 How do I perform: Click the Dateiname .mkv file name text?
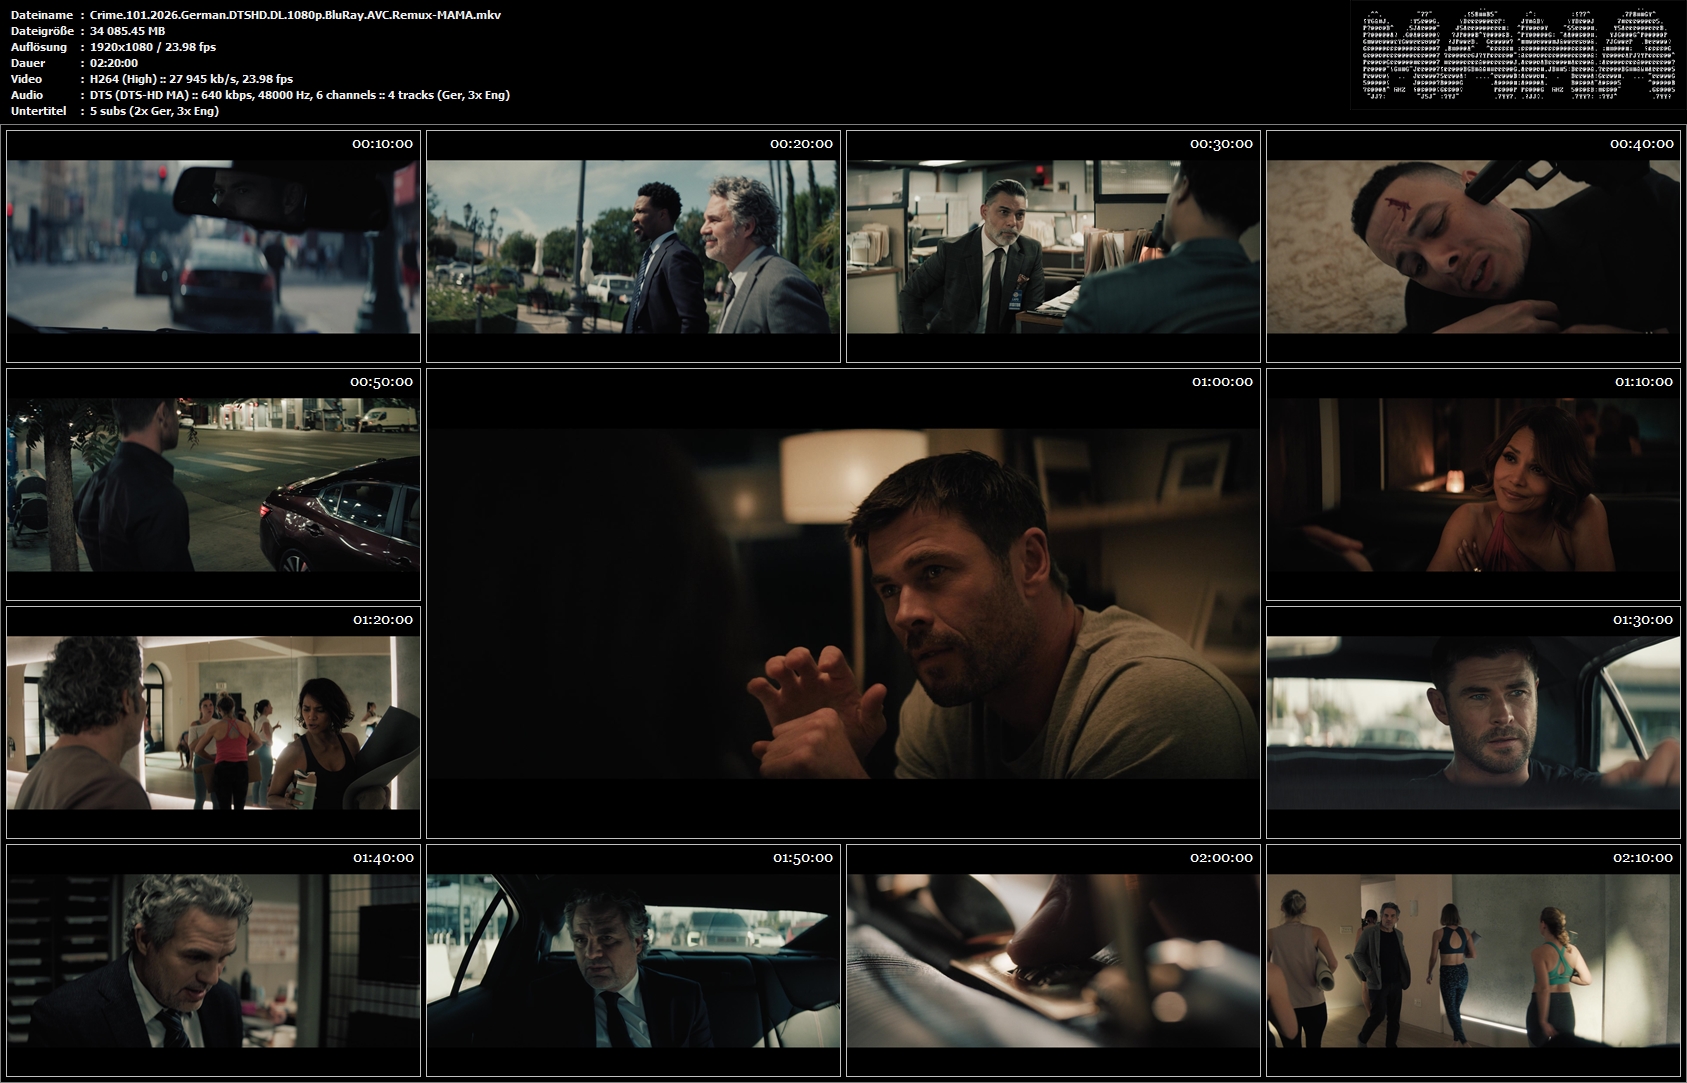(x=295, y=15)
